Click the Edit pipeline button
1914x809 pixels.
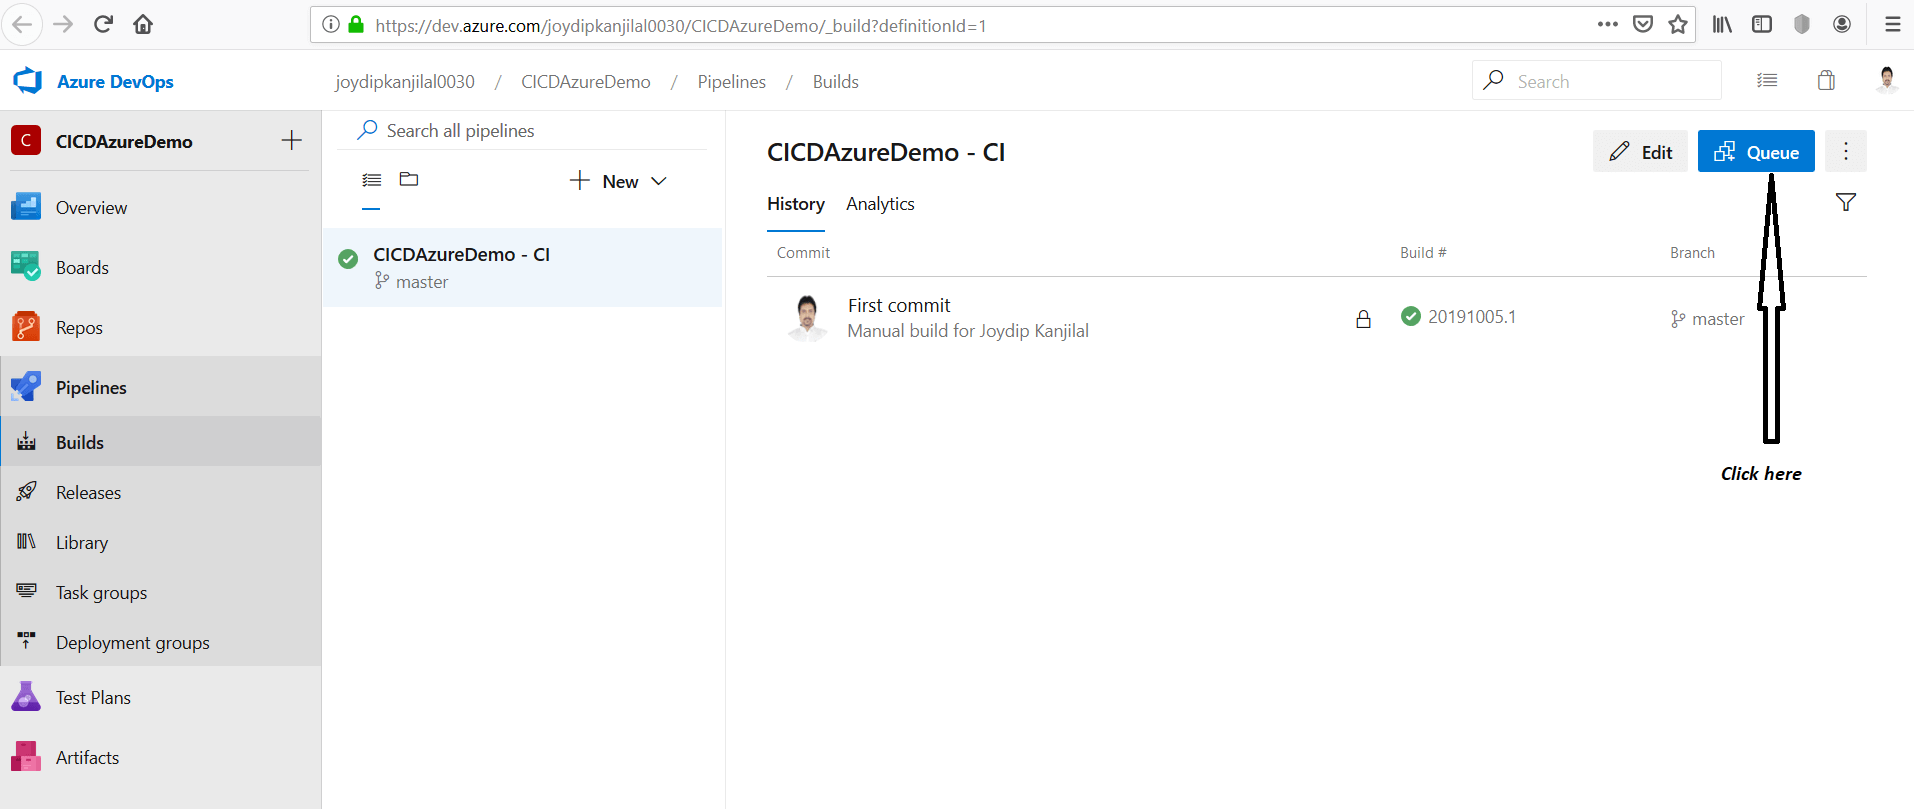[1640, 151]
